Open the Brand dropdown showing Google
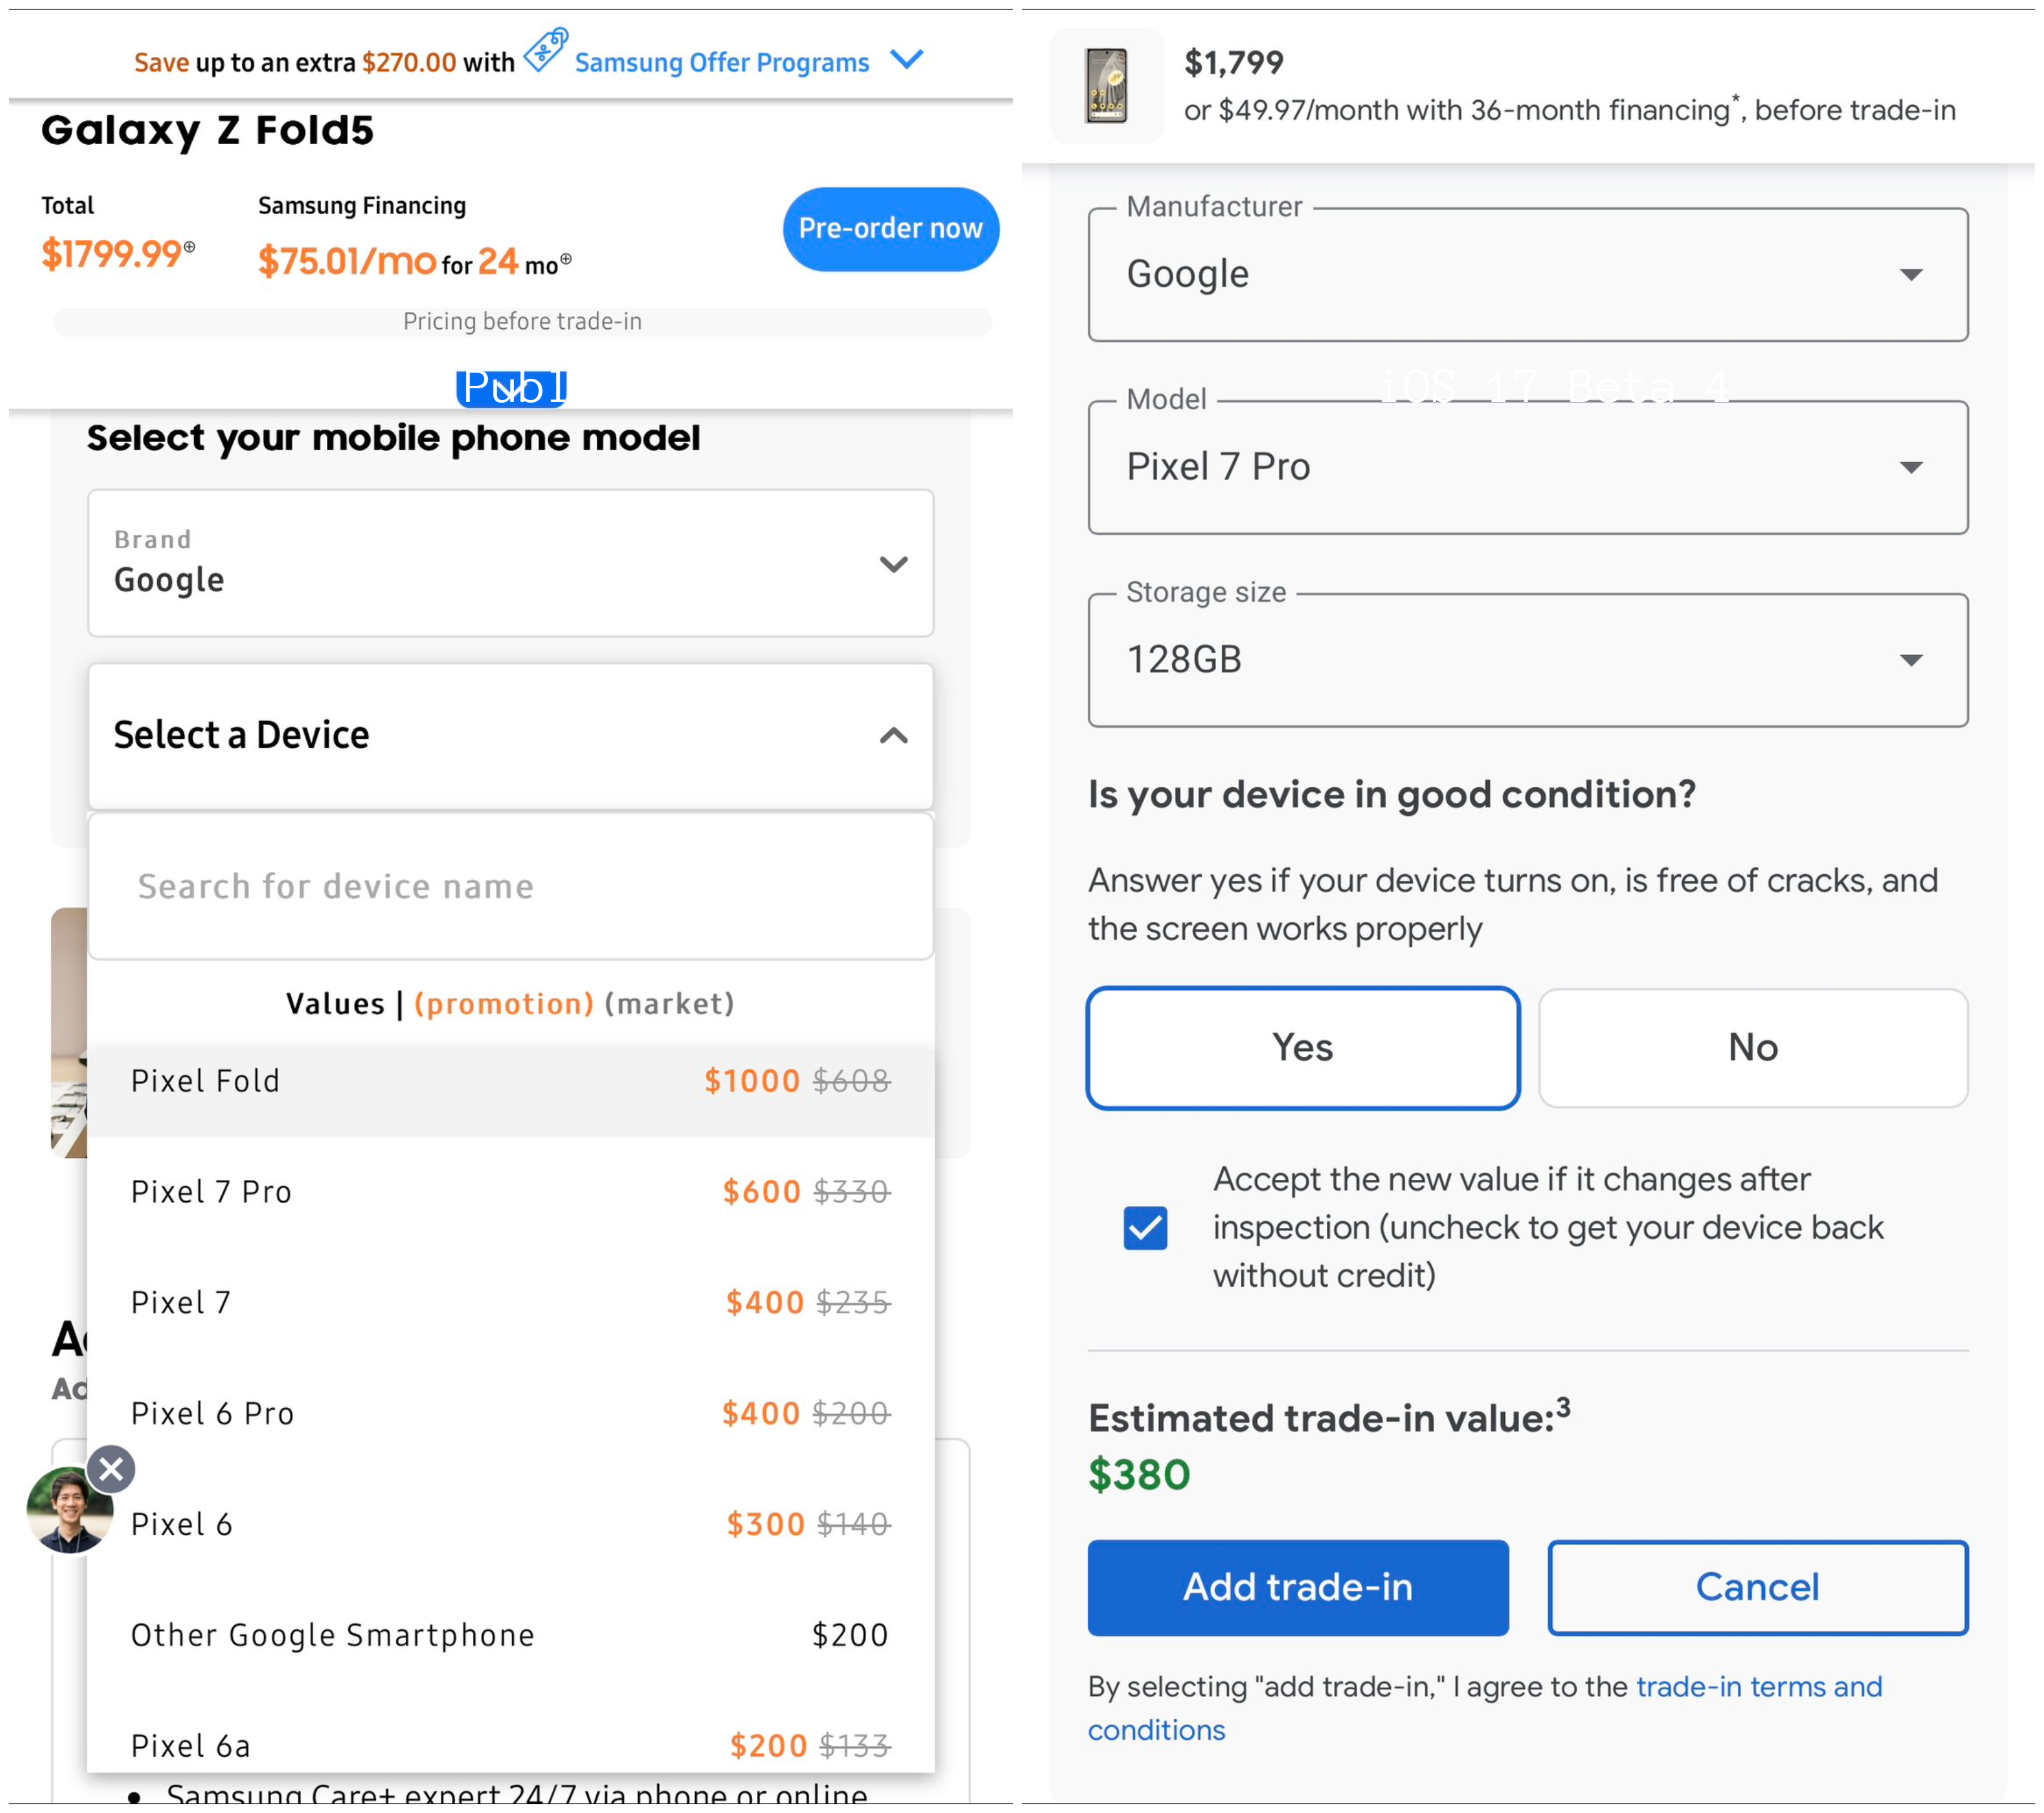Viewport: 2044px width, 1813px height. click(x=510, y=563)
